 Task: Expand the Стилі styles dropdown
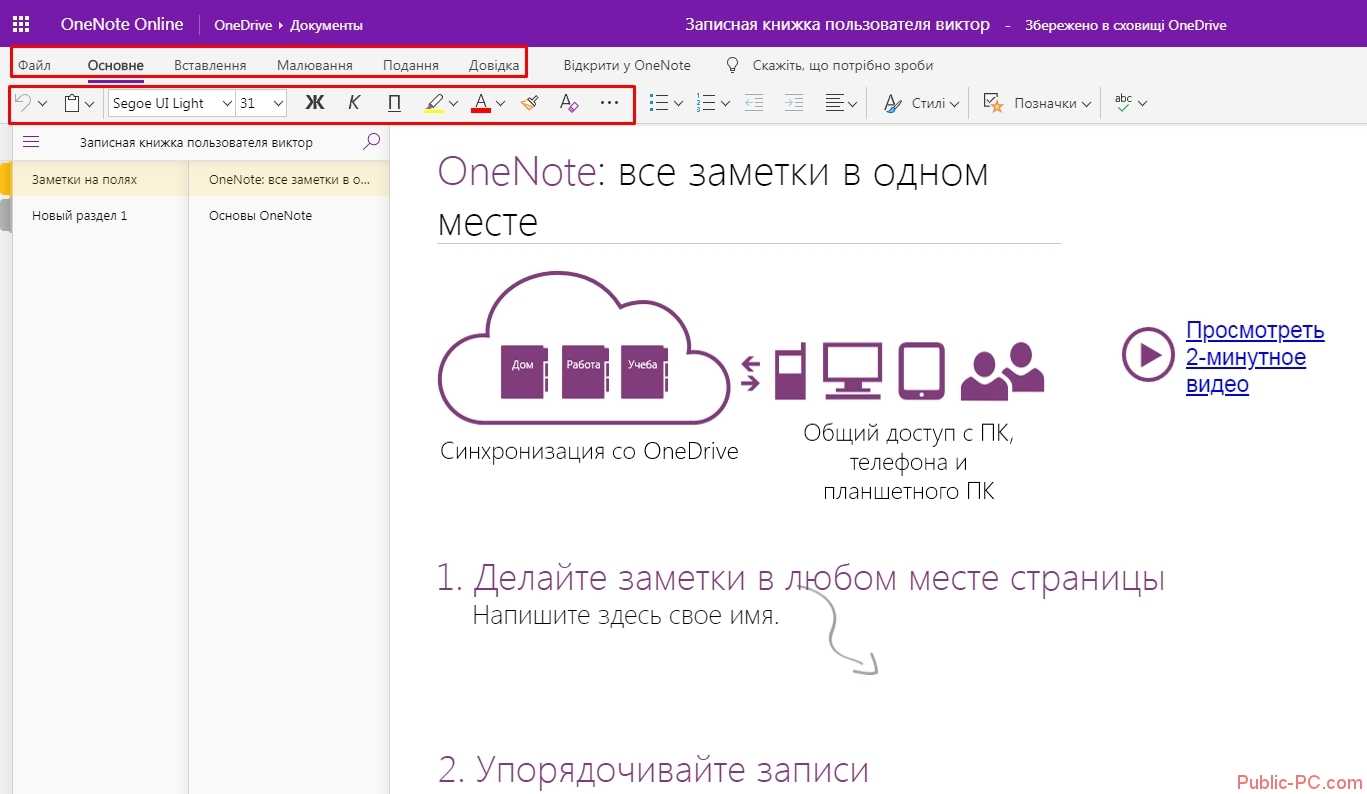coord(921,103)
